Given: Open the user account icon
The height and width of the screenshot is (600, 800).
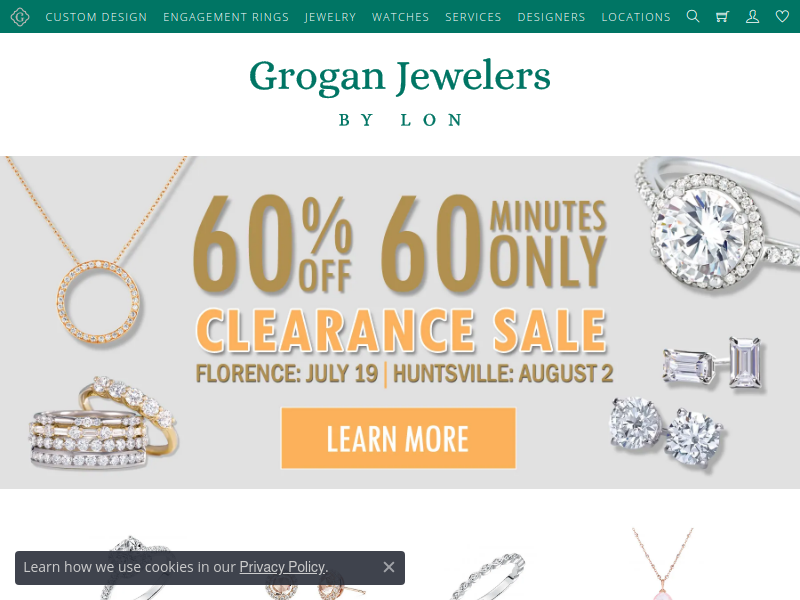Looking at the screenshot, I should pos(753,17).
